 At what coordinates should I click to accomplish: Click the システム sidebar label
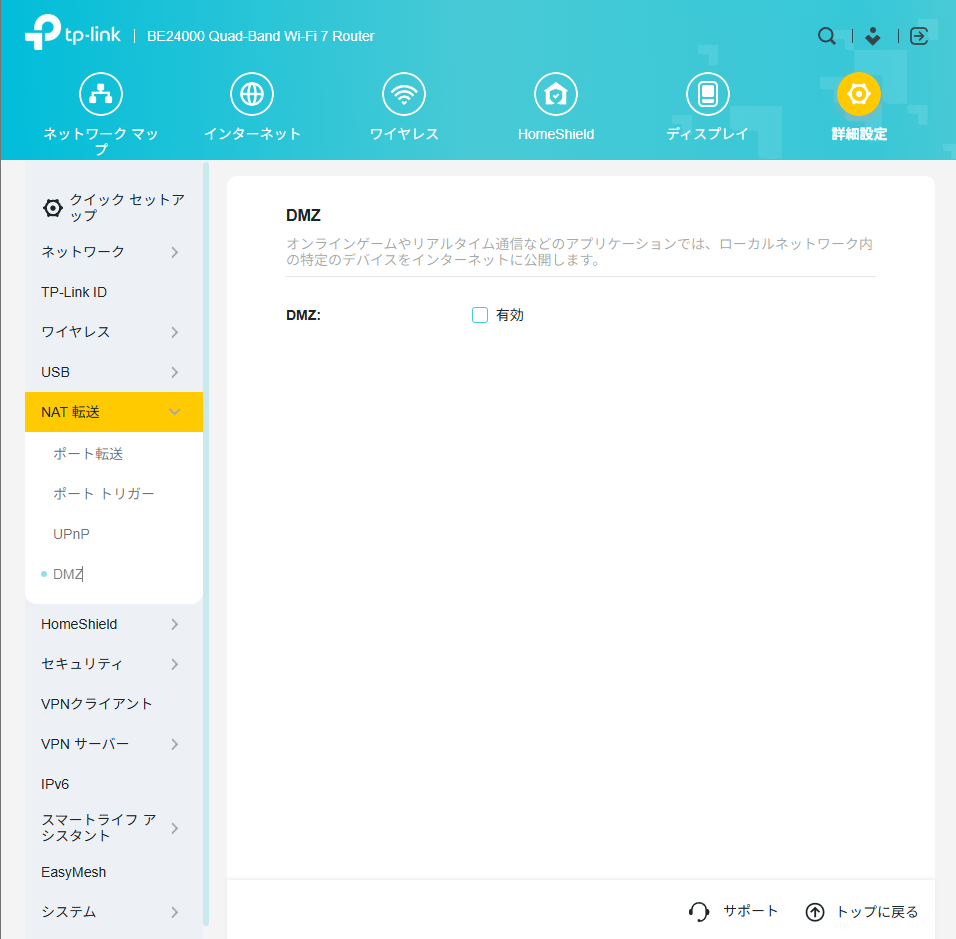[69, 912]
